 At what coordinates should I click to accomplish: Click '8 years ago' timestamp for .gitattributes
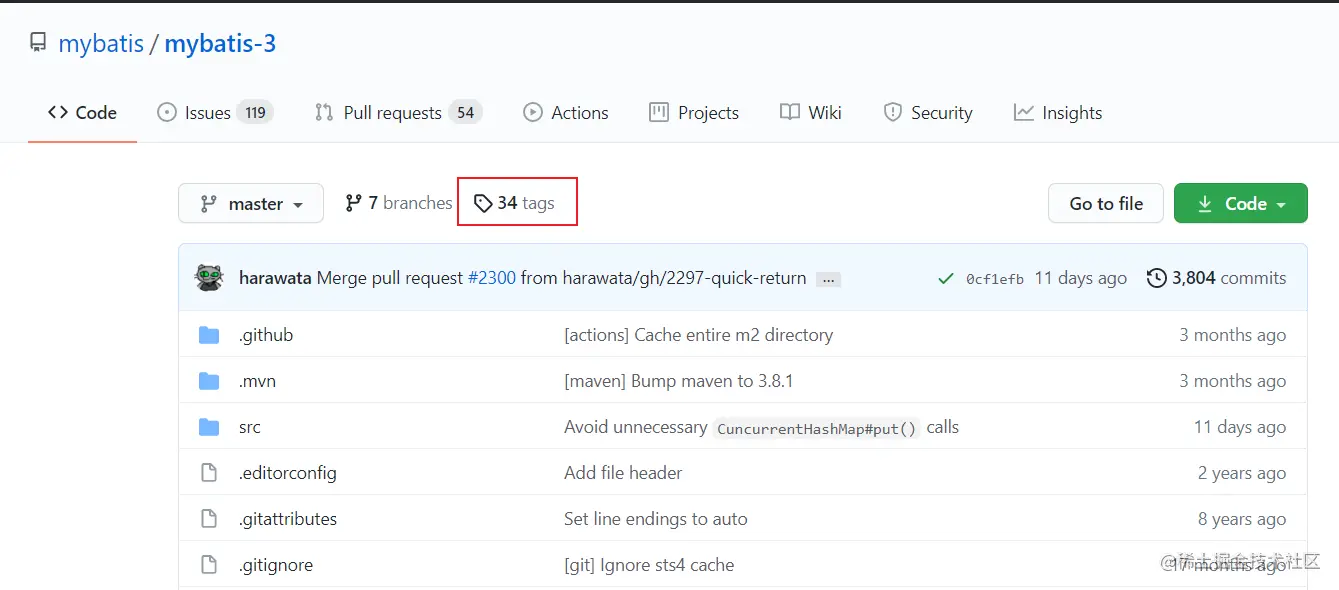pos(1242,519)
